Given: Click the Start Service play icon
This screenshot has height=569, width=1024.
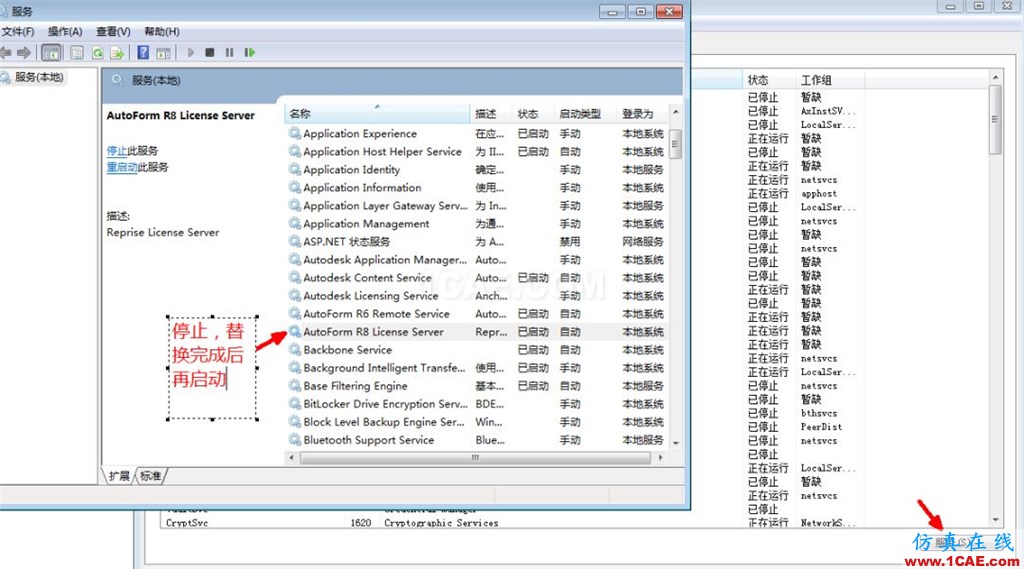Looking at the screenshot, I should (191, 52).
